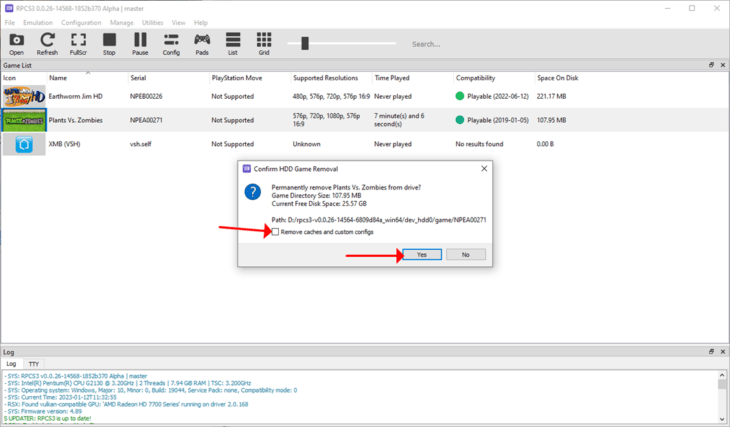This screenshot has width=730, height=427.
Task: Toggle fullscreen with FullScr icon
Action: click(78, 44)
